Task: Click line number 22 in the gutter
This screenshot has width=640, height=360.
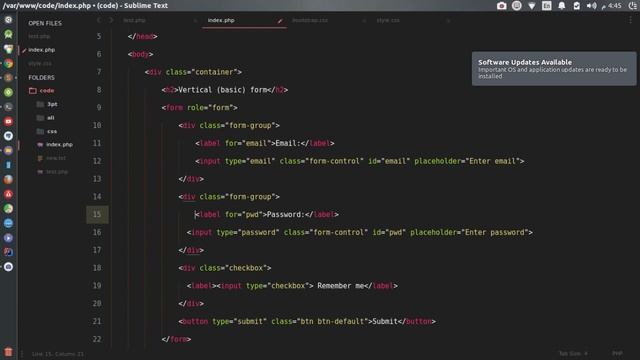Action: (x=97, y=339)
